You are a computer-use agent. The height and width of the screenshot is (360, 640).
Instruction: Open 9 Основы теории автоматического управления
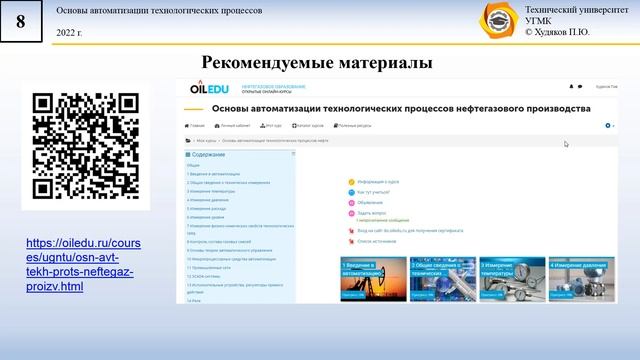229,250
